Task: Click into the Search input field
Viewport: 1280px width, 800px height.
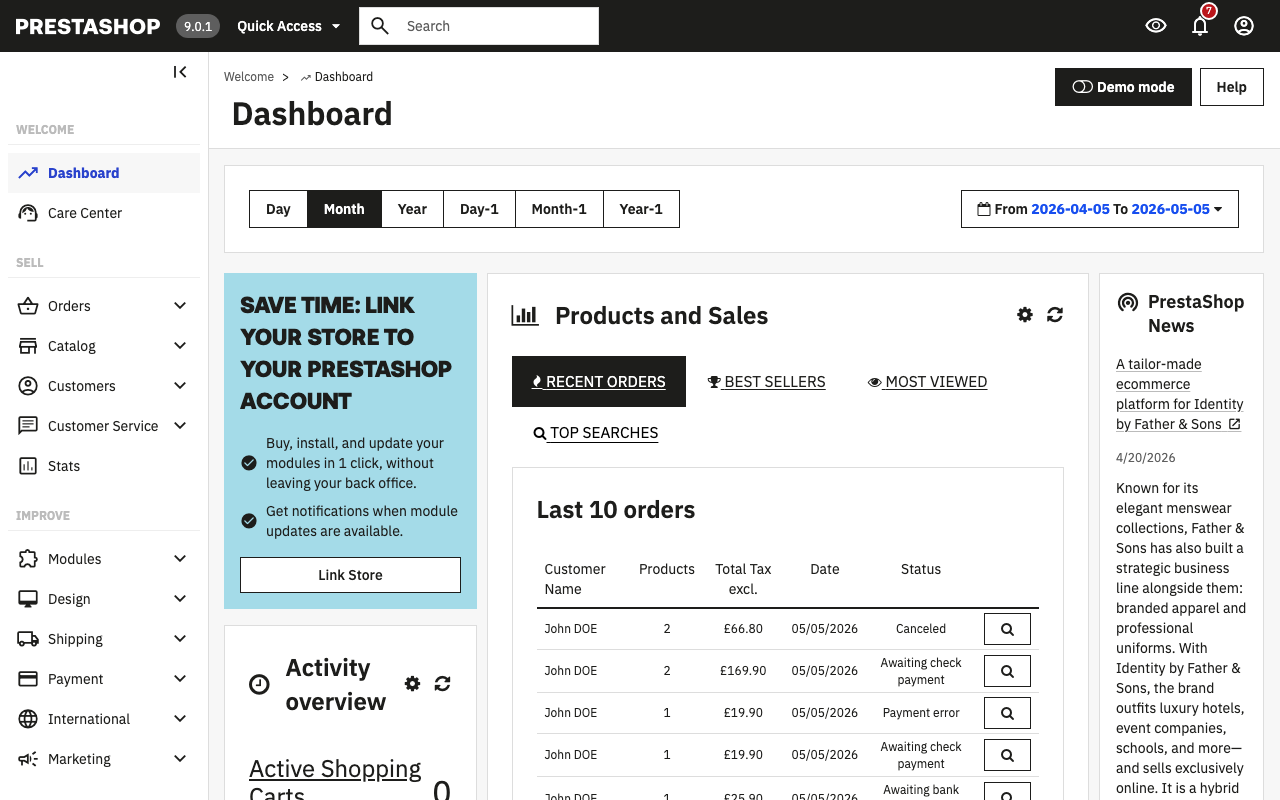Action: coord(498,26)
